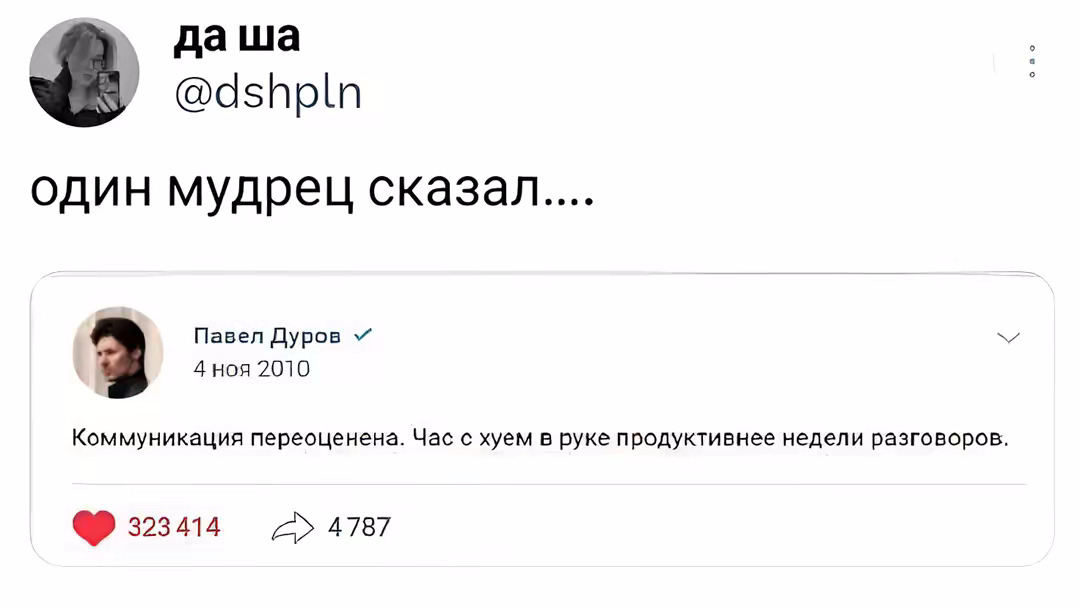Click the 323 414 likes count
Image resolution: width=1080 pixels, height=608 pixels.
click(174, 527)
